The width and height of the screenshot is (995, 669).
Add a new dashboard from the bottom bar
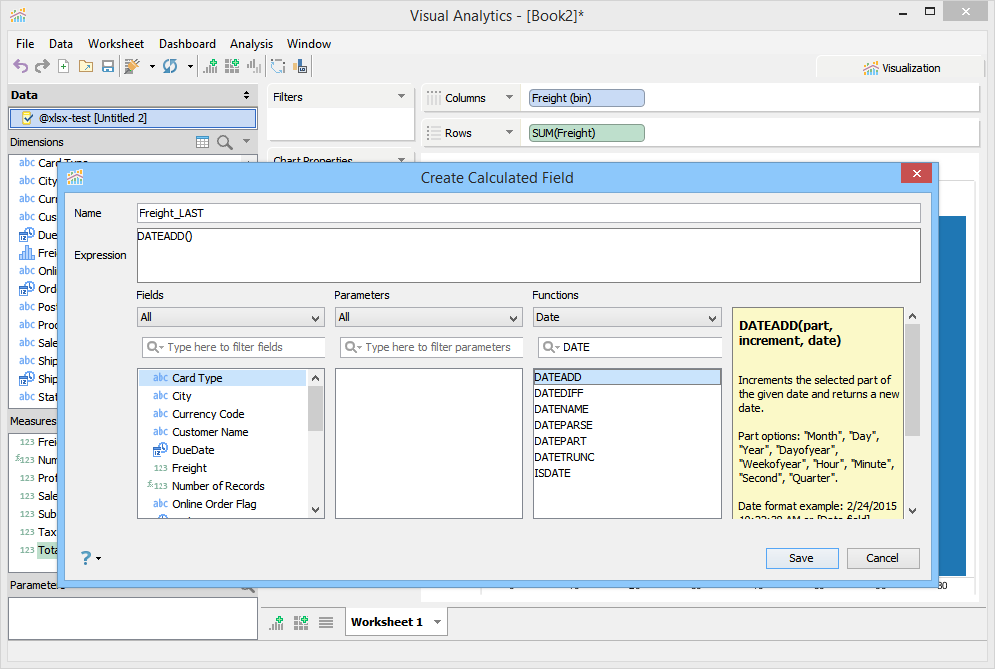[x=301, y=623]
